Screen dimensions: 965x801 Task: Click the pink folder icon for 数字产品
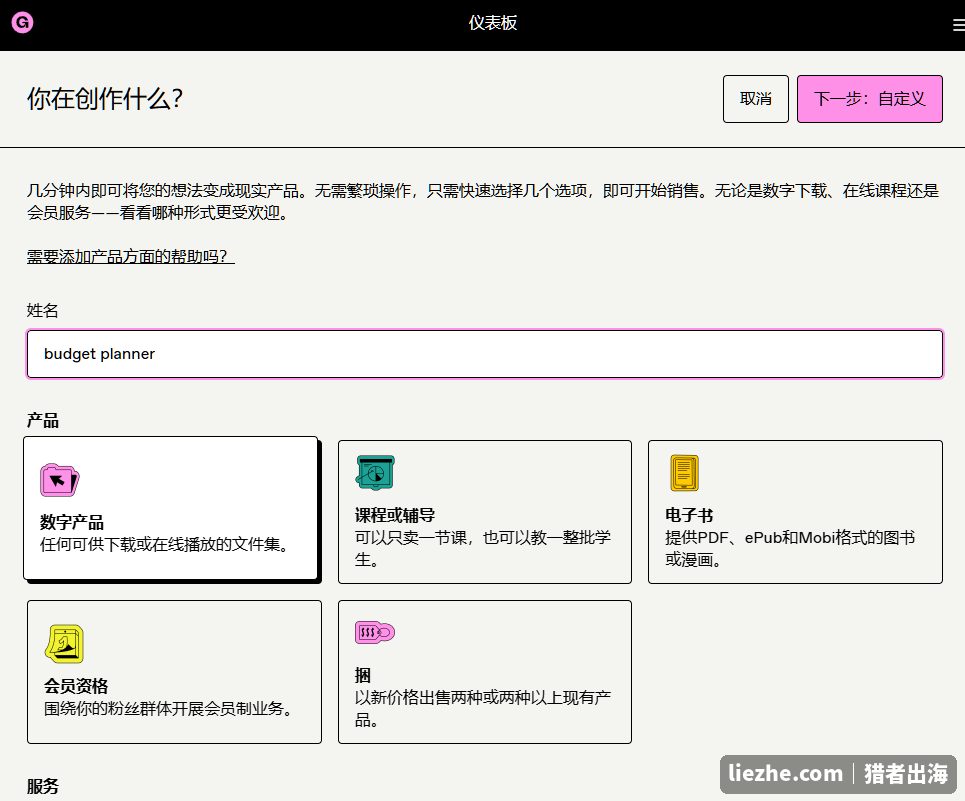click(x=60, y=480)
